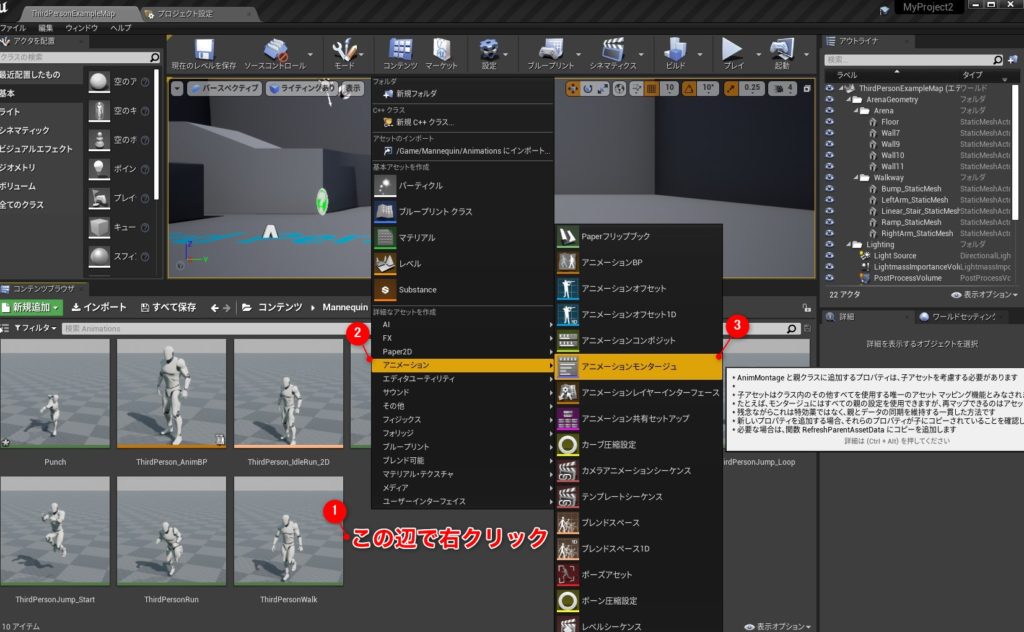Select Curve Compression Settings (カーブ圧縮設定) in the submenu

(639, 445)
